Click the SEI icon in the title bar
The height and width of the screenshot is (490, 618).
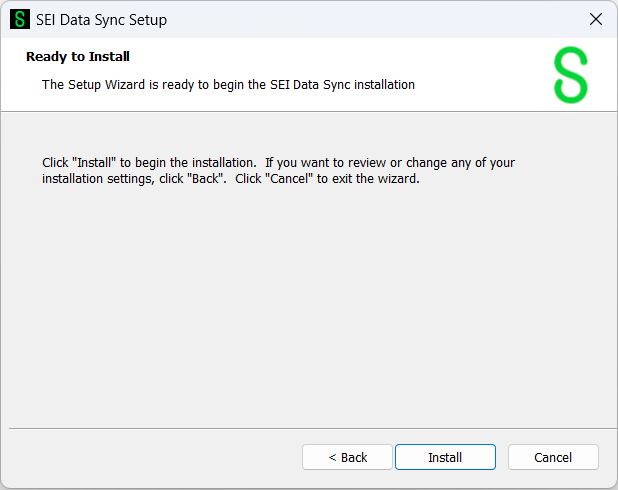20,19
